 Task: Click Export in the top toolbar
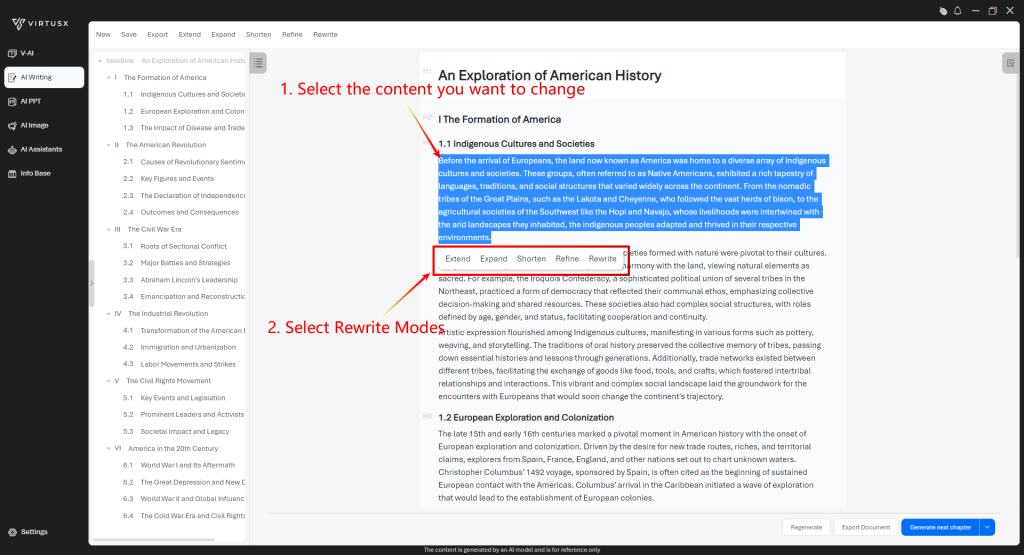tap(157, 35)
